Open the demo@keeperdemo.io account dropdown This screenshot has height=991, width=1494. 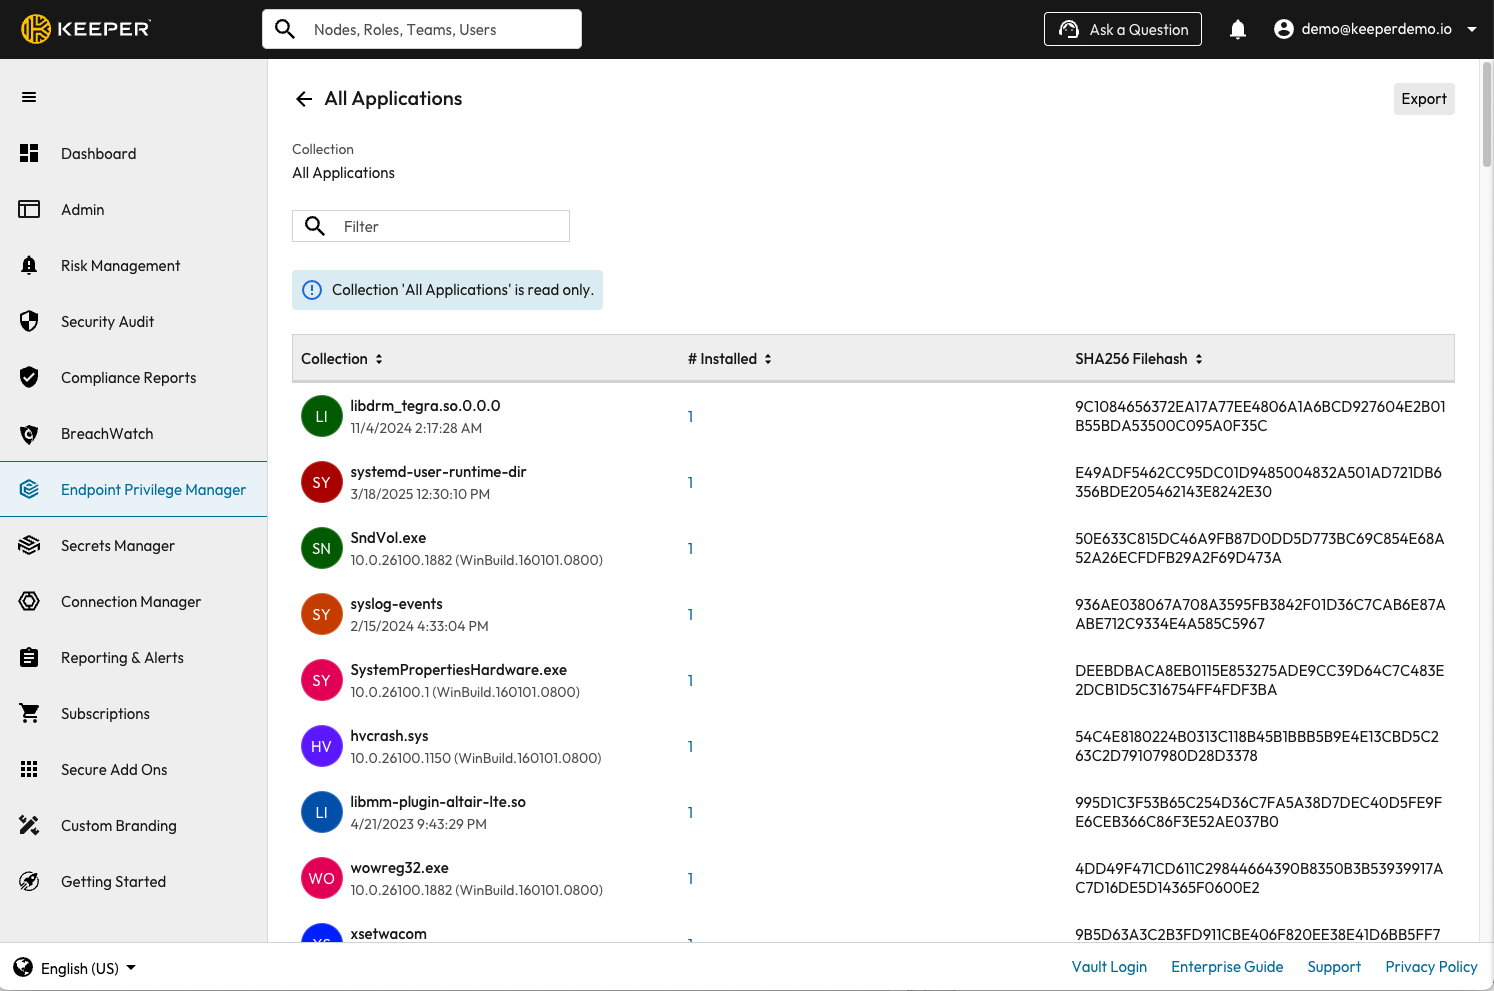[1375, 30]
